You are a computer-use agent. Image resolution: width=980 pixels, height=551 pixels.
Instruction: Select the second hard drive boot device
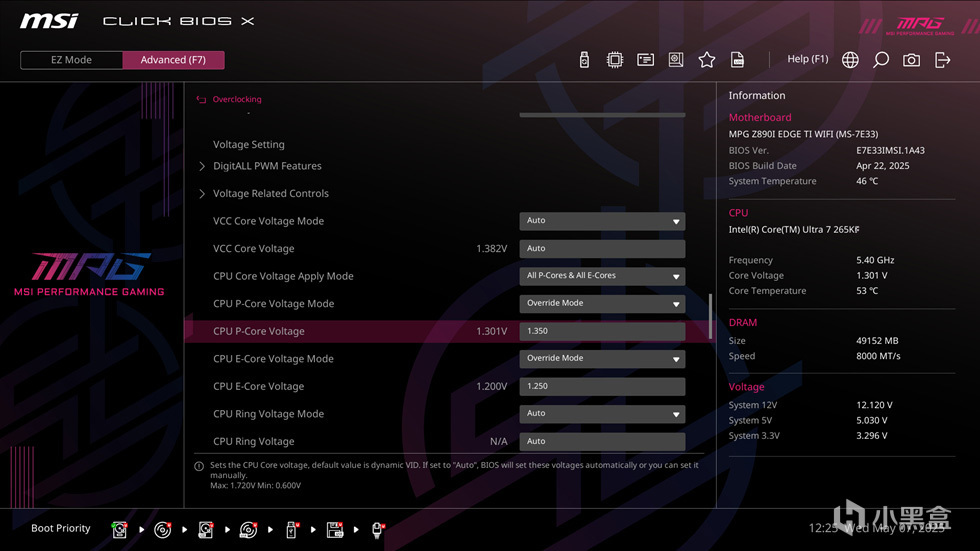click(x=206, y=530)
